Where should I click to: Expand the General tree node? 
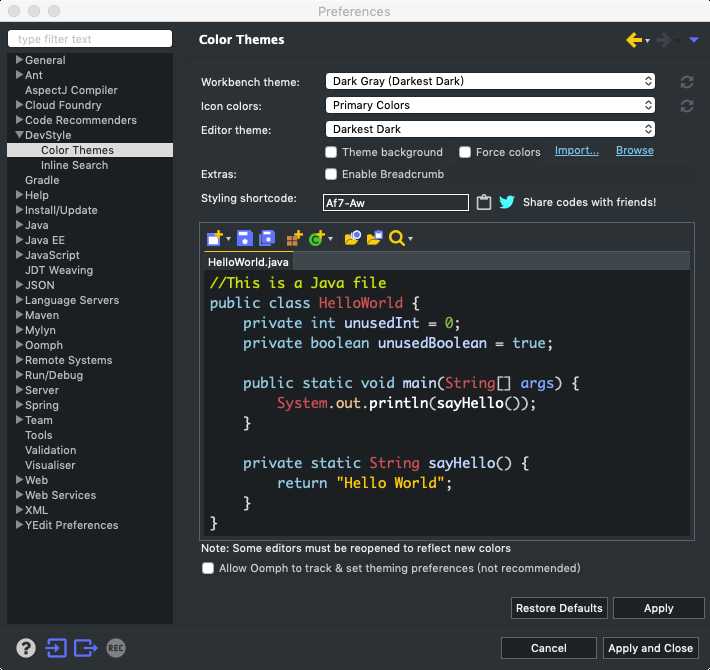click(x=19, y=60)
